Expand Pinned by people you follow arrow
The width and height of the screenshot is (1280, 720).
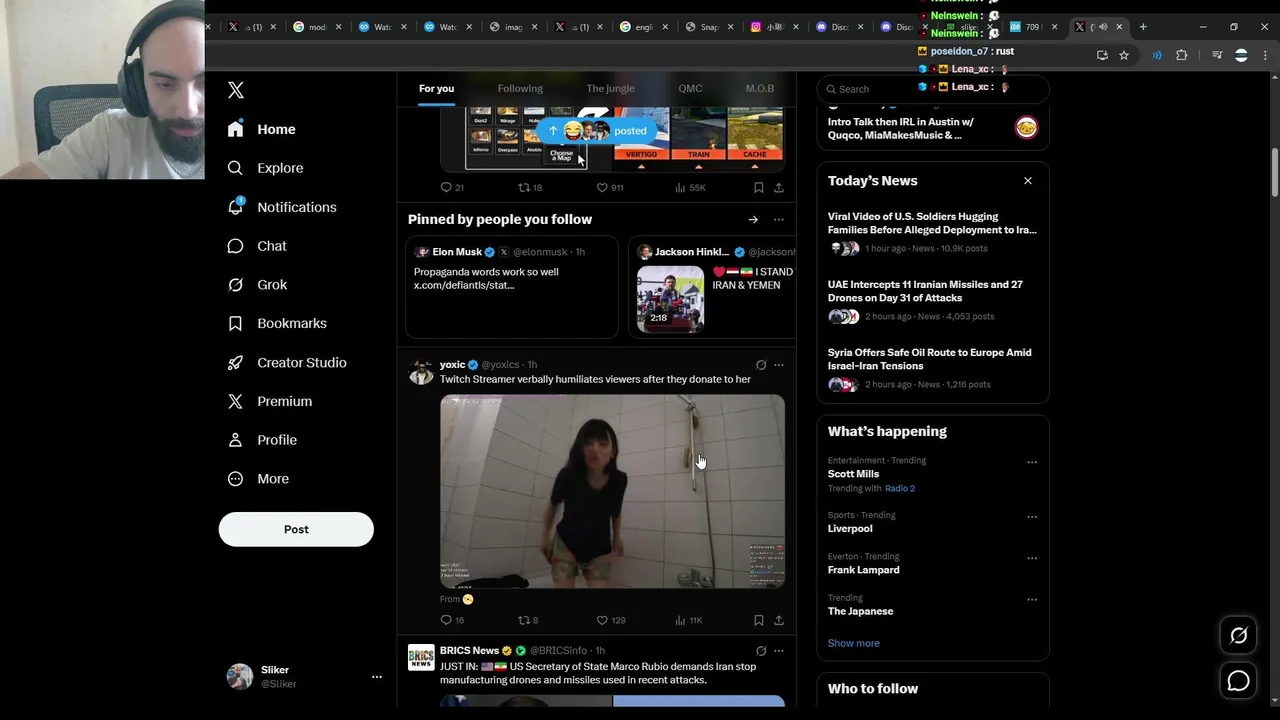(753, 220)
